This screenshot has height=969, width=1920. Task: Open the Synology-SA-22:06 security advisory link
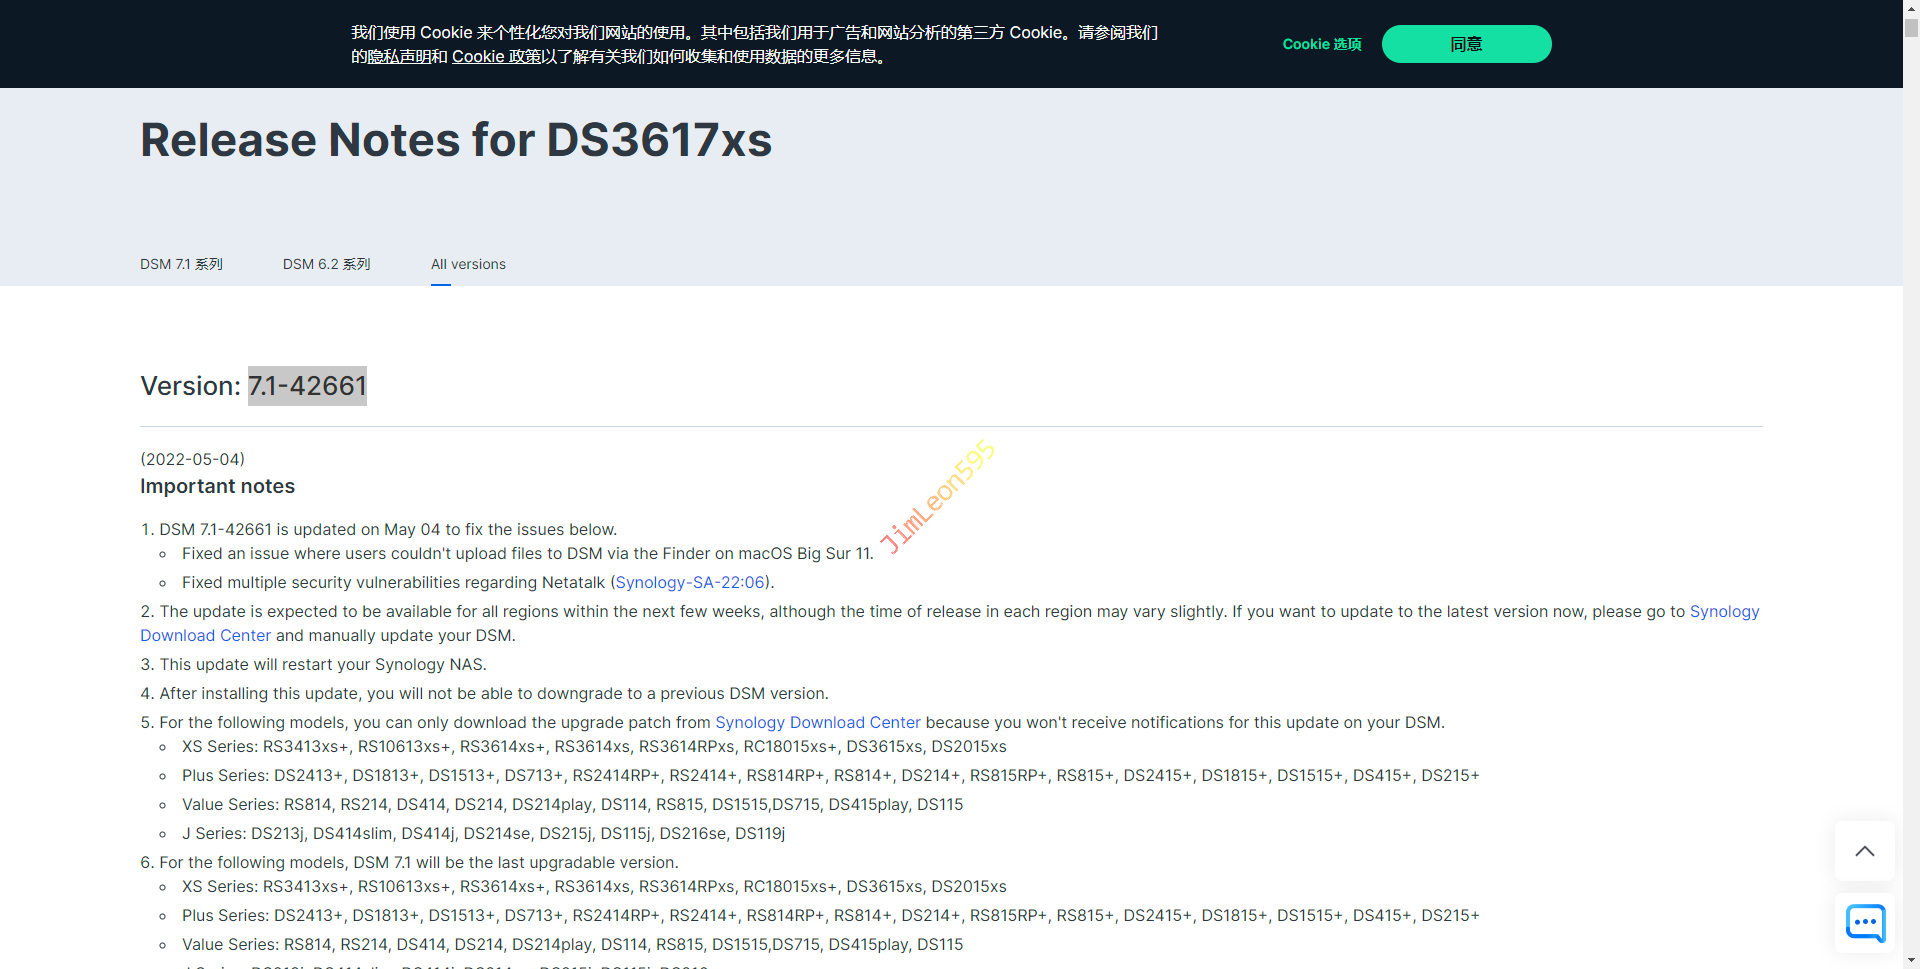click(690, 582)
